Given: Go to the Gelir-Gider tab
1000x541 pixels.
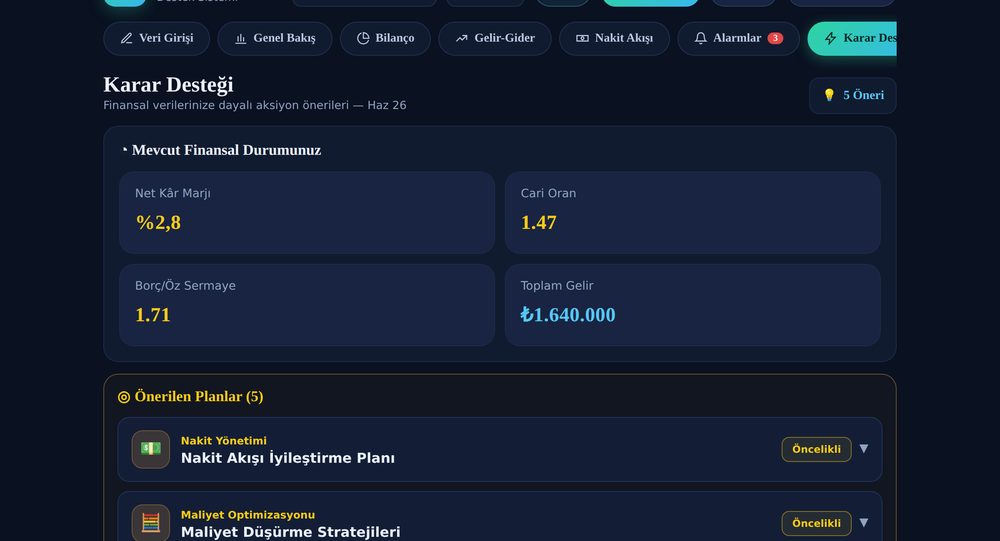Looking at the screenshot, I should pos(495,38).
